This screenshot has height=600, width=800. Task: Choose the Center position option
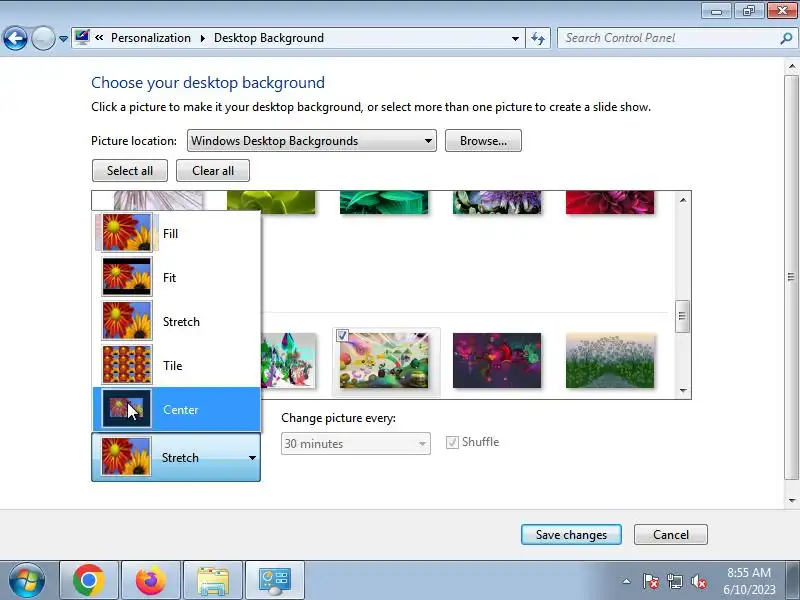[176, 409]
